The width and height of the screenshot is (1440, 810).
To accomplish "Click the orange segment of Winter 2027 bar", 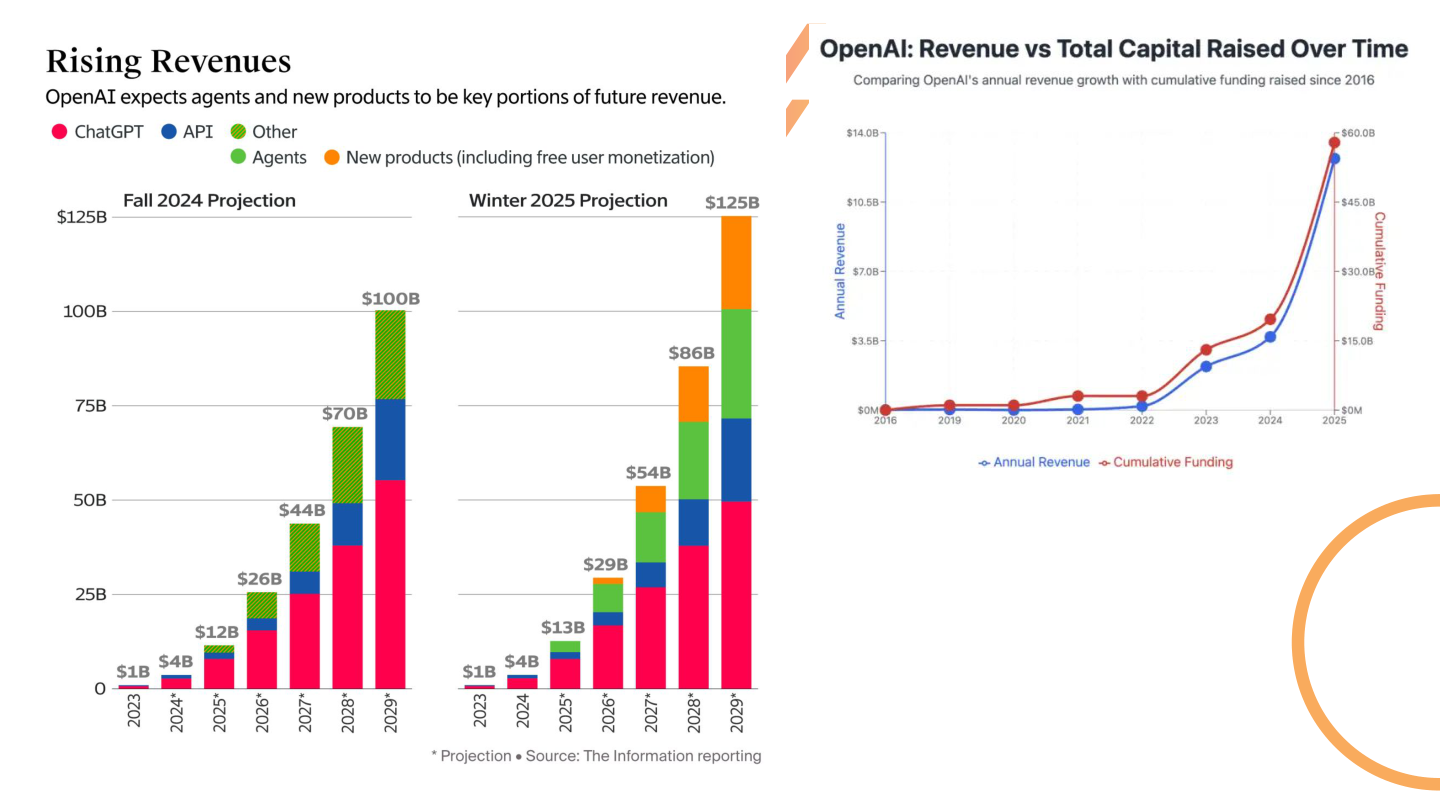I will coord(650,499).
